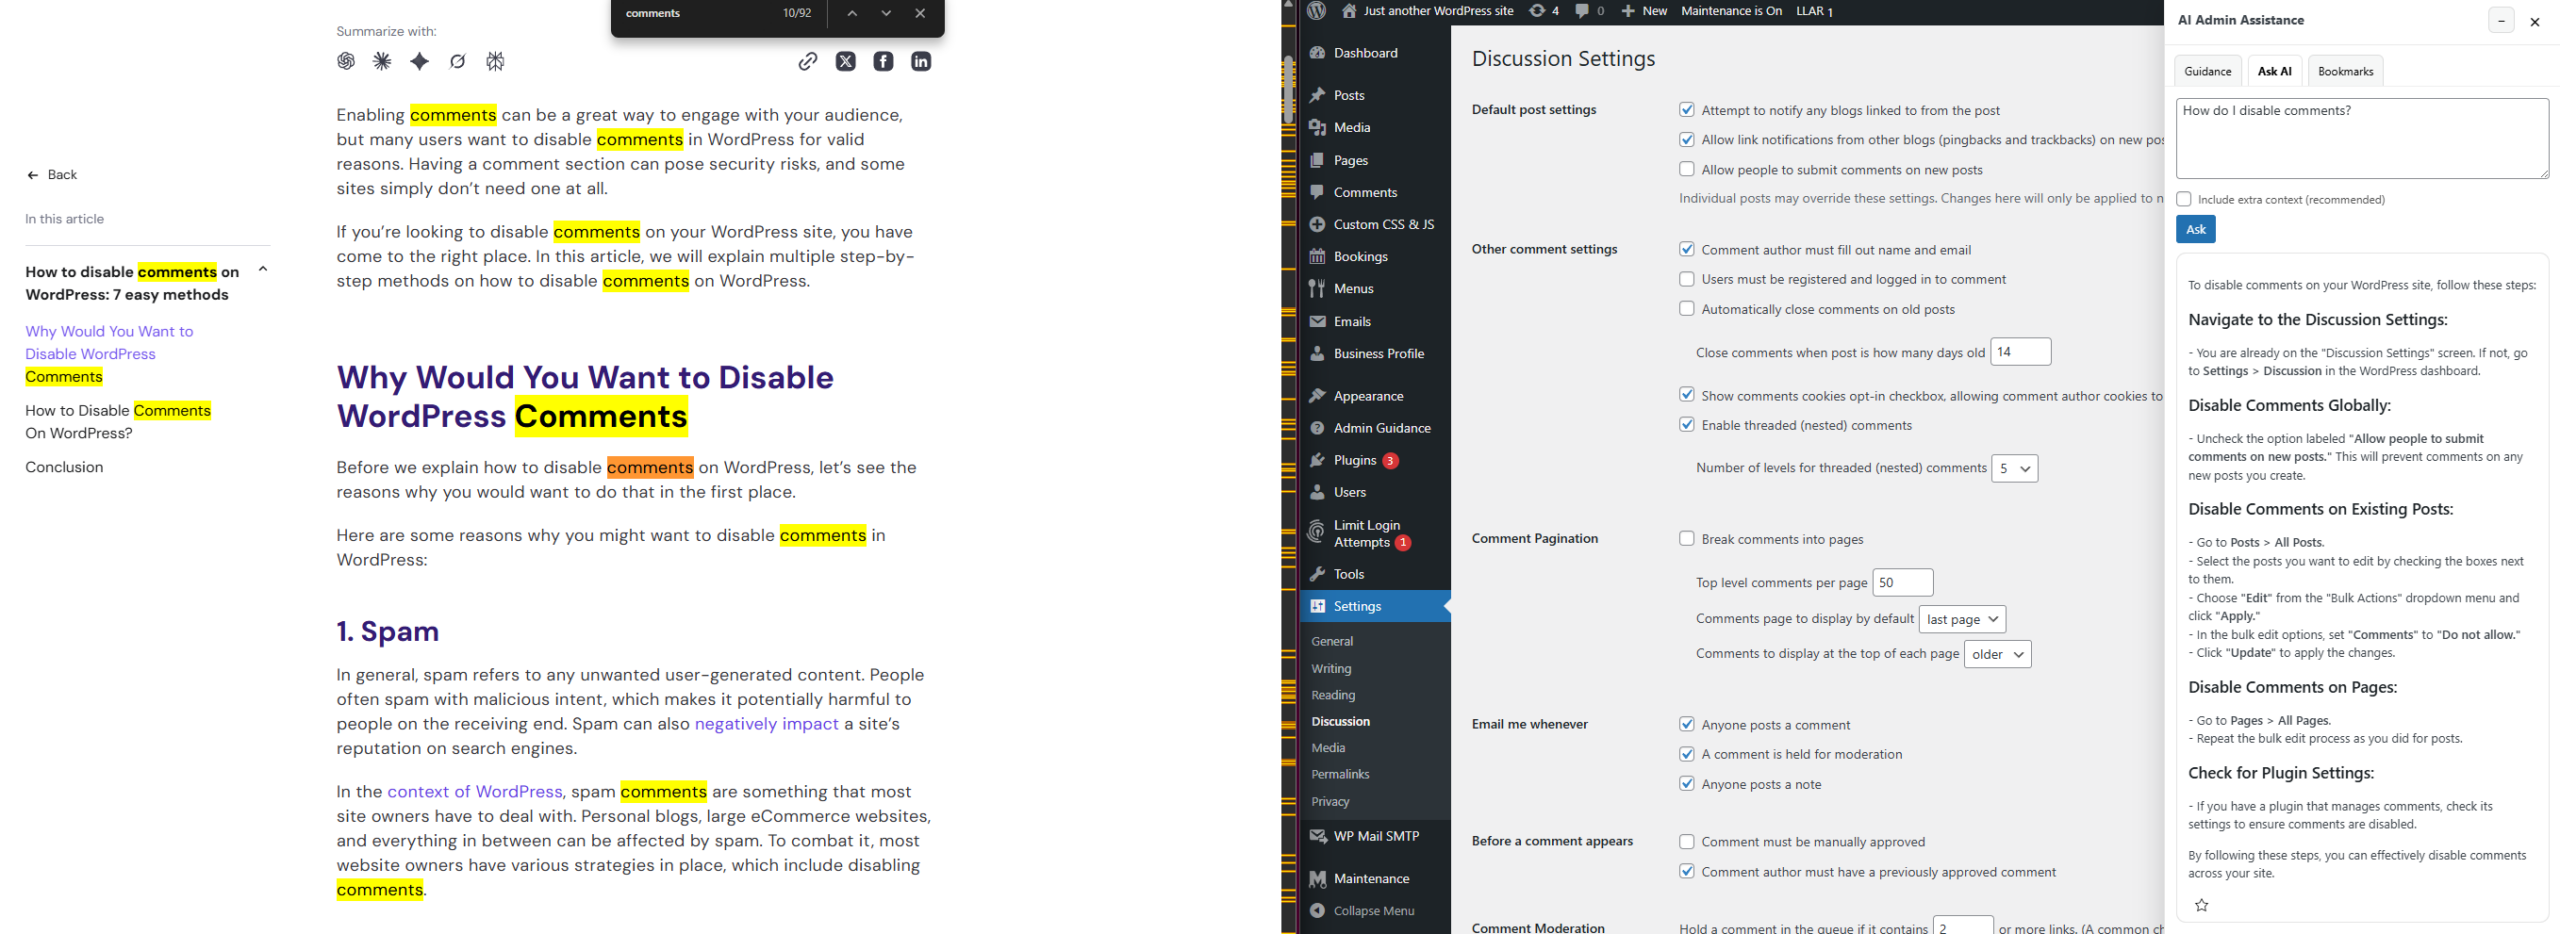
Task: Summarize the article with Perplexity icon
Action: click(494, 61)
